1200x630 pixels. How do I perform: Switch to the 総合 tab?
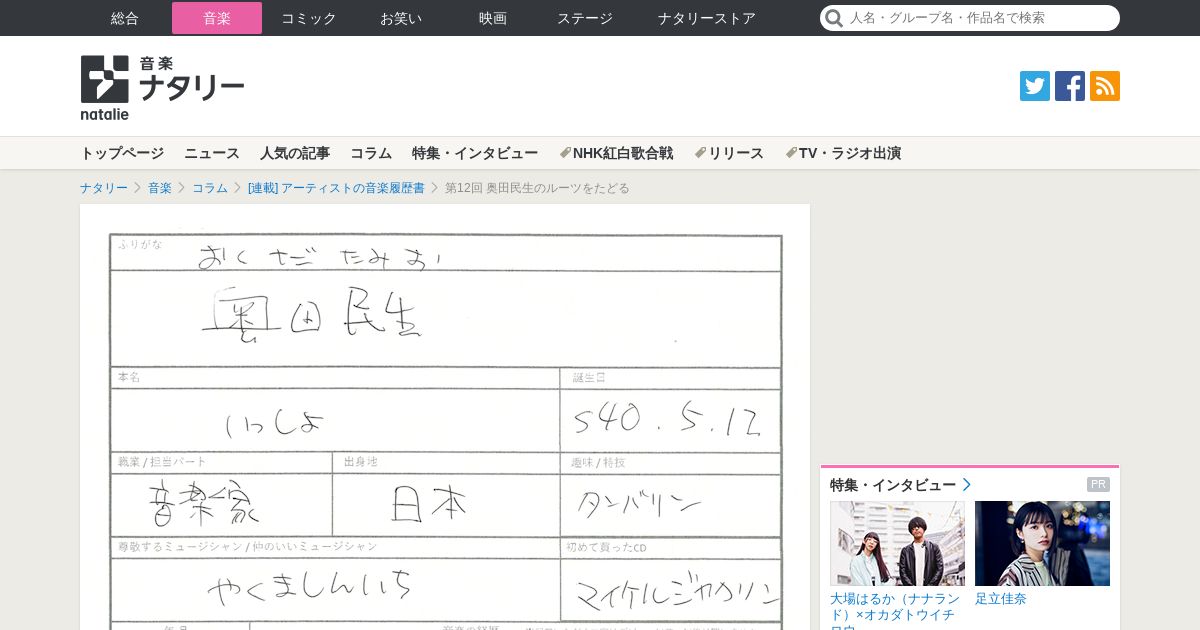(125, 18)
